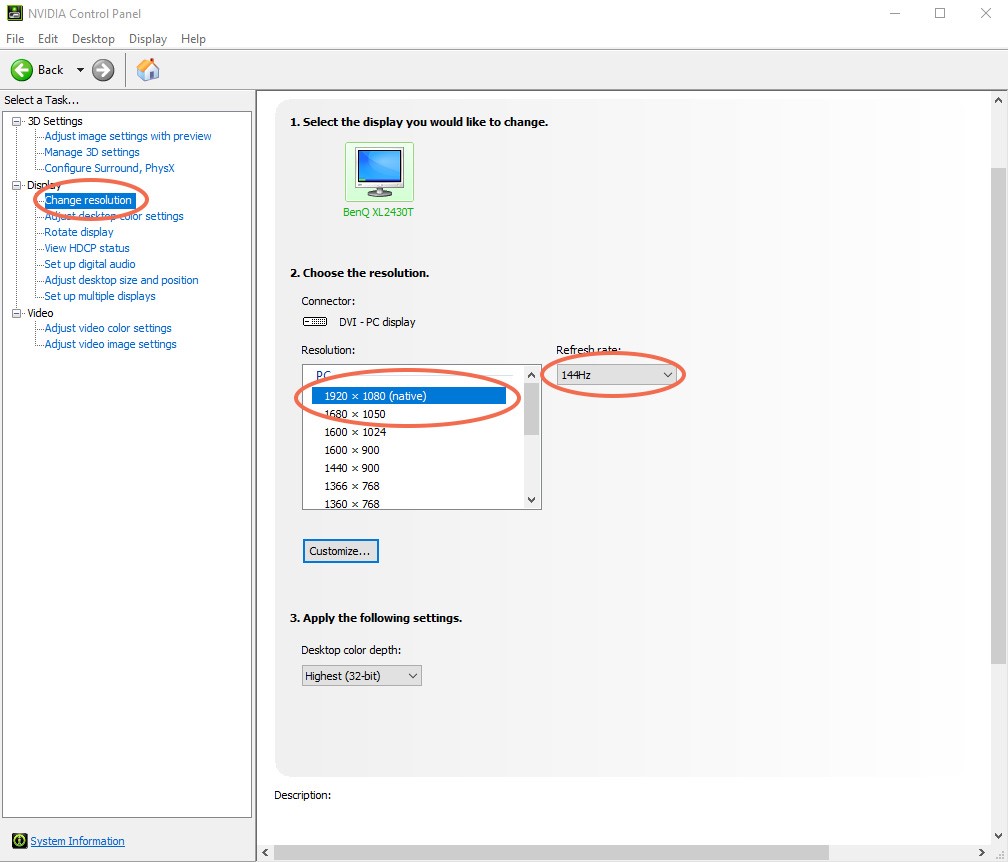Image resolution: width=1008 pixels, height=862 pixels.
Task: Click the Customize... button
Action: tap(341, 551)
